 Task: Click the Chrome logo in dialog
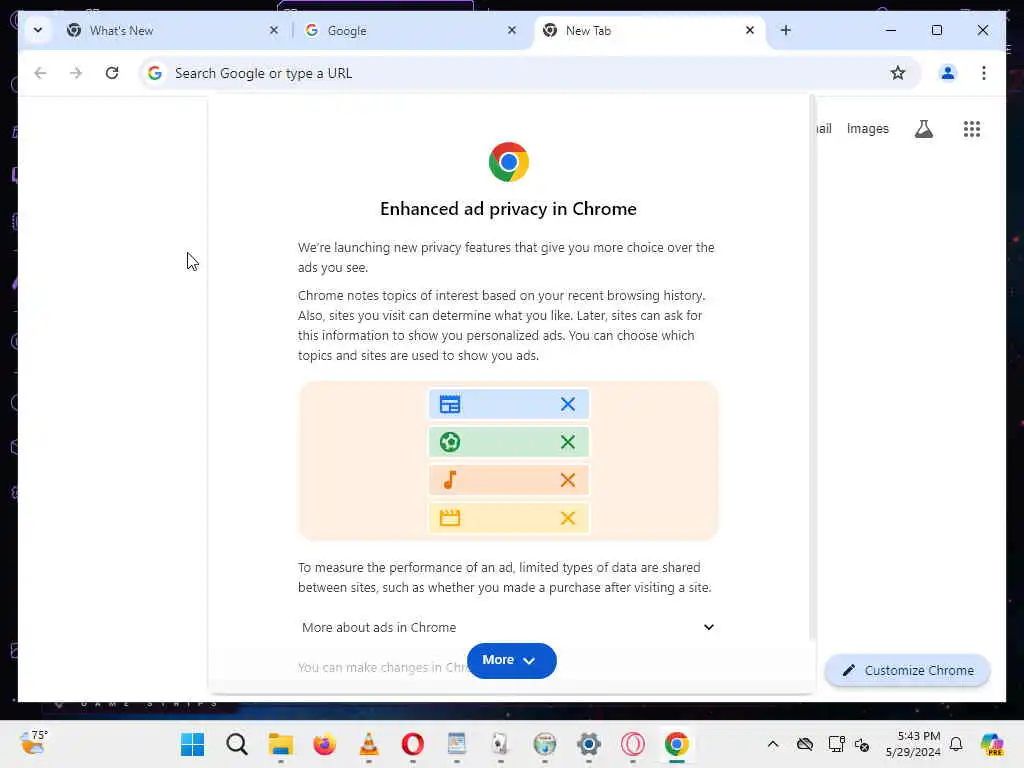tap(508, 162)
